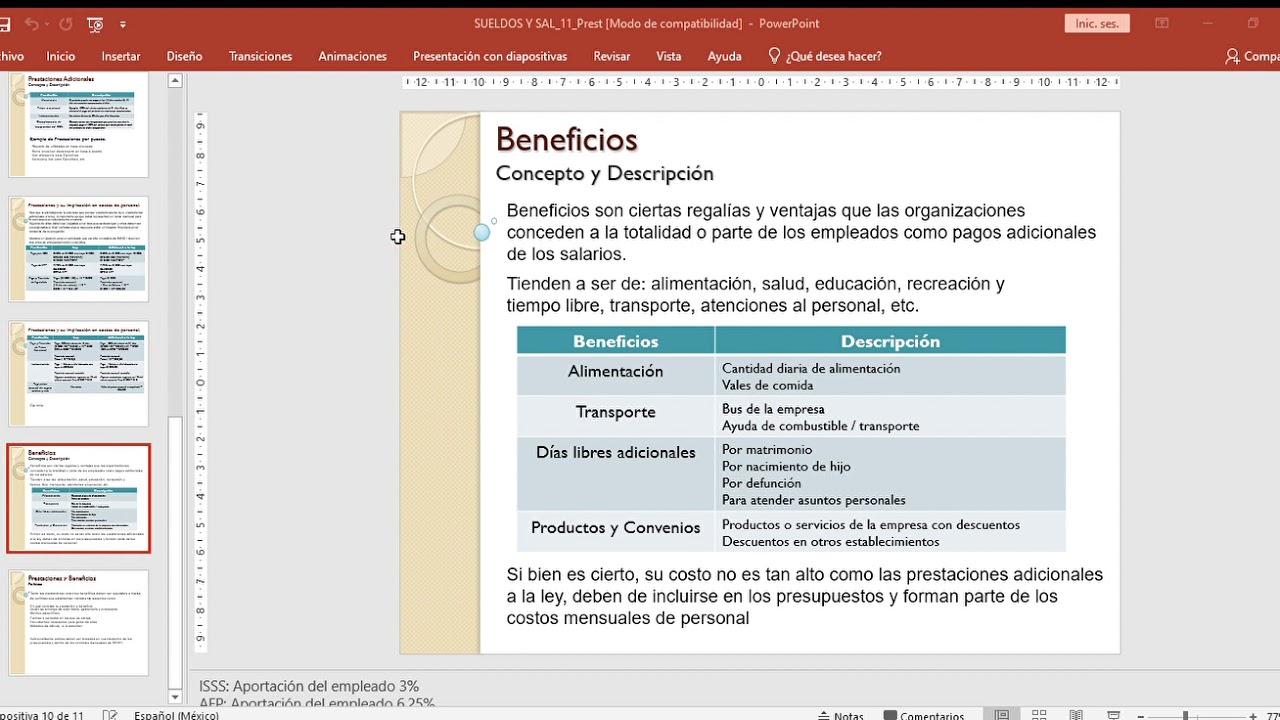Open the Inicio ribbon tab
Screen dimensions: 1280x720
tap(60, 56)
